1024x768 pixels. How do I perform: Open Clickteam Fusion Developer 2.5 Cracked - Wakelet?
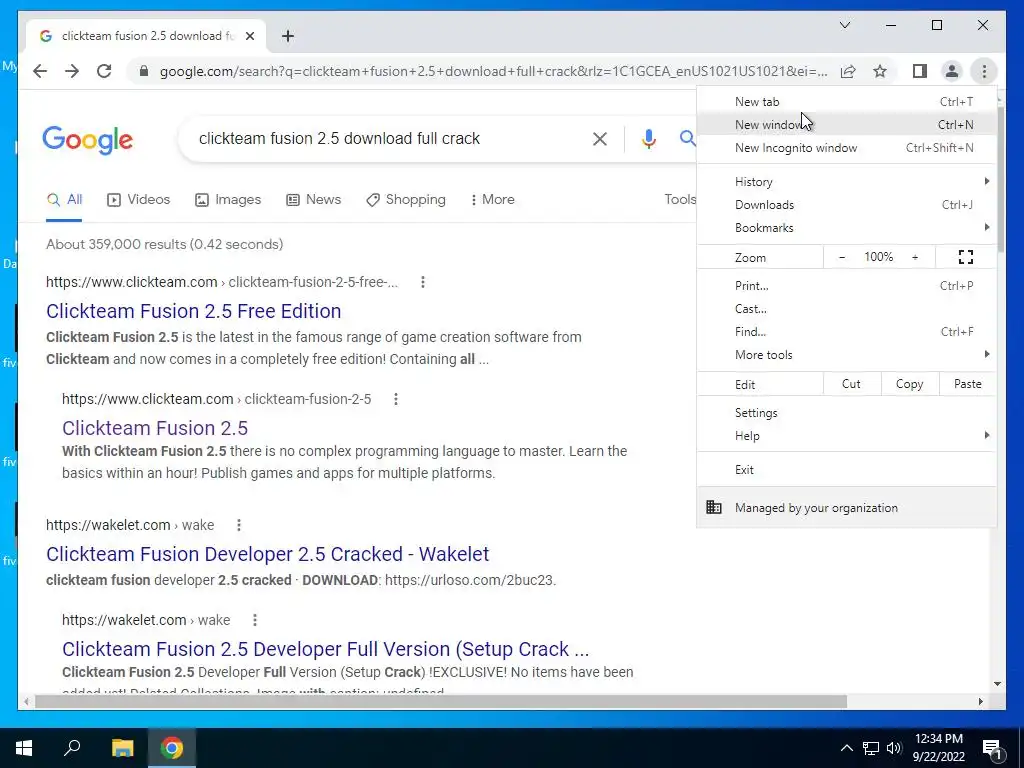(x=267, y=554)
